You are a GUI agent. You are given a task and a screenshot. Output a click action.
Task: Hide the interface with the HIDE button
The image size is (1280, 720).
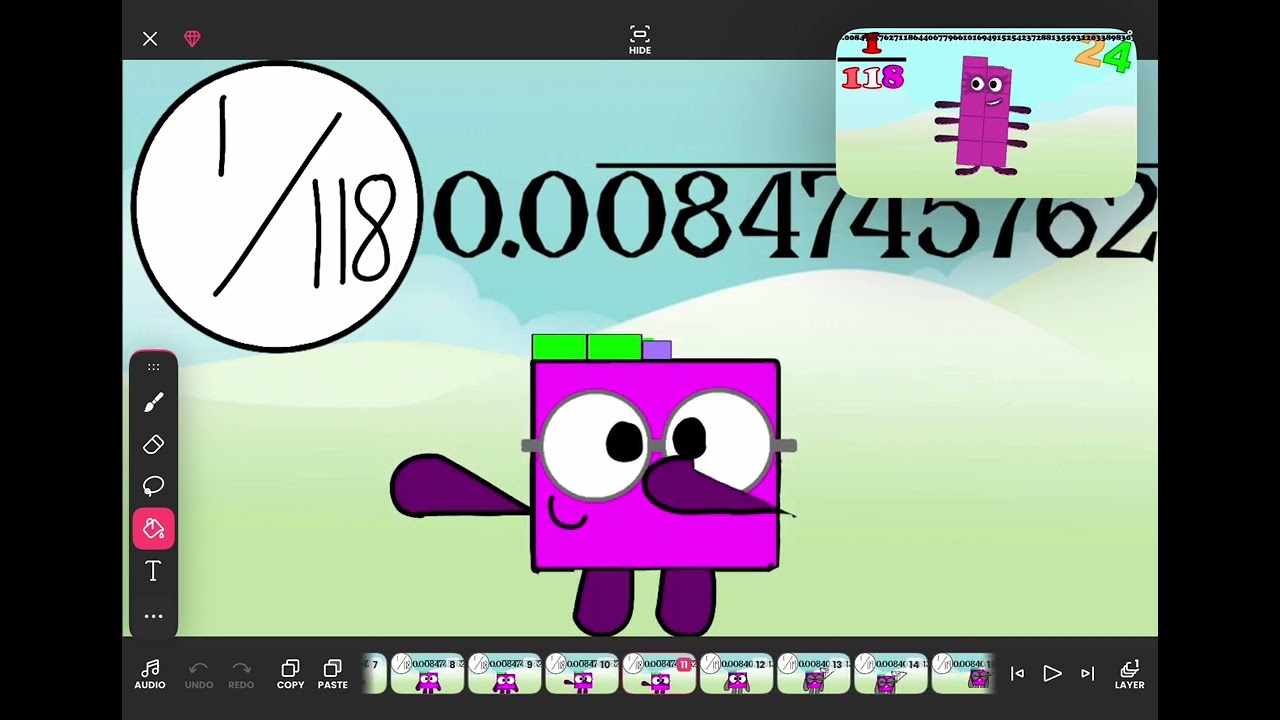pos(640,40)
